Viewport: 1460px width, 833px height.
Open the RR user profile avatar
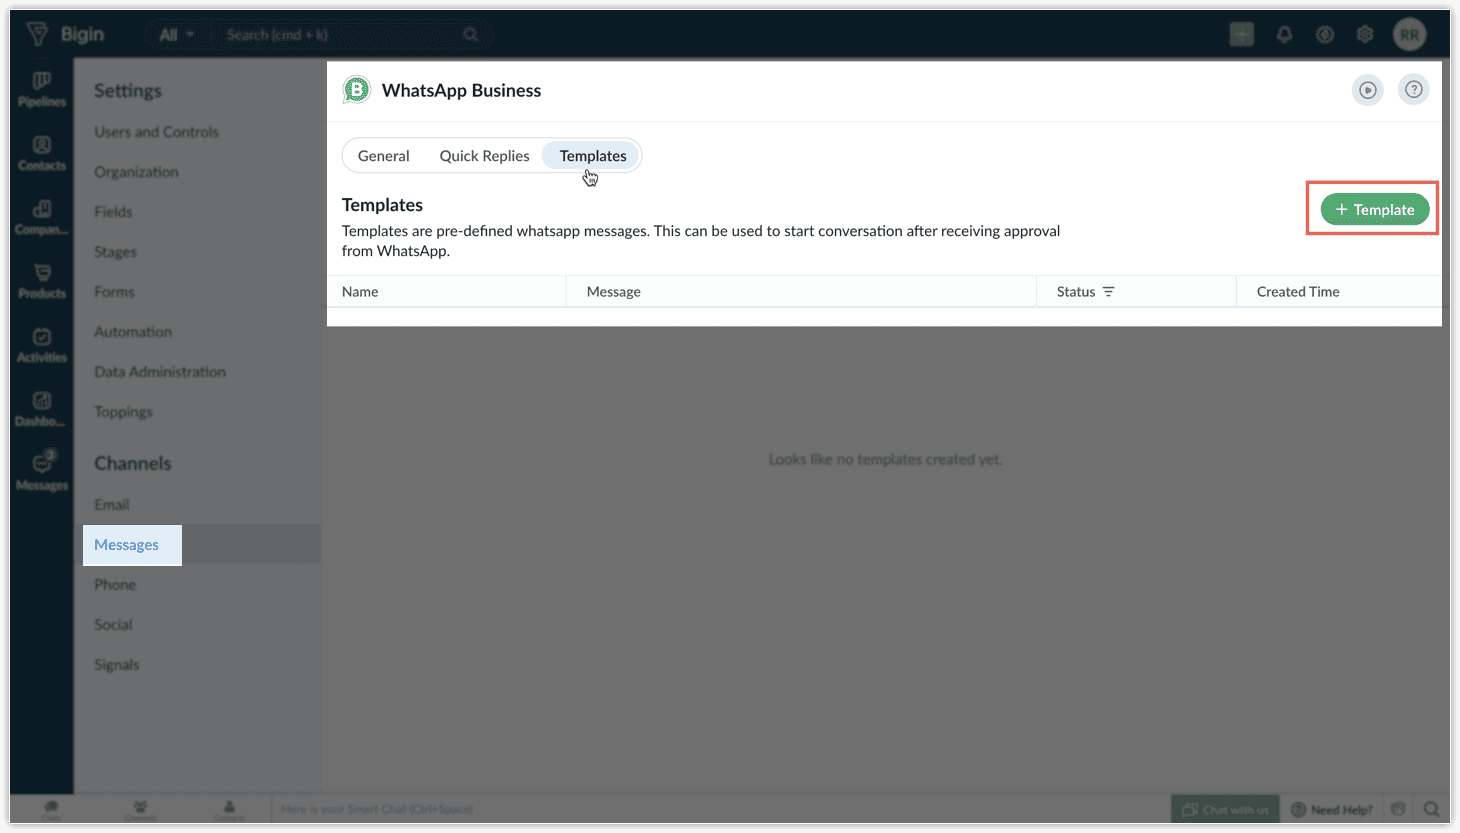pos(1409,34)
